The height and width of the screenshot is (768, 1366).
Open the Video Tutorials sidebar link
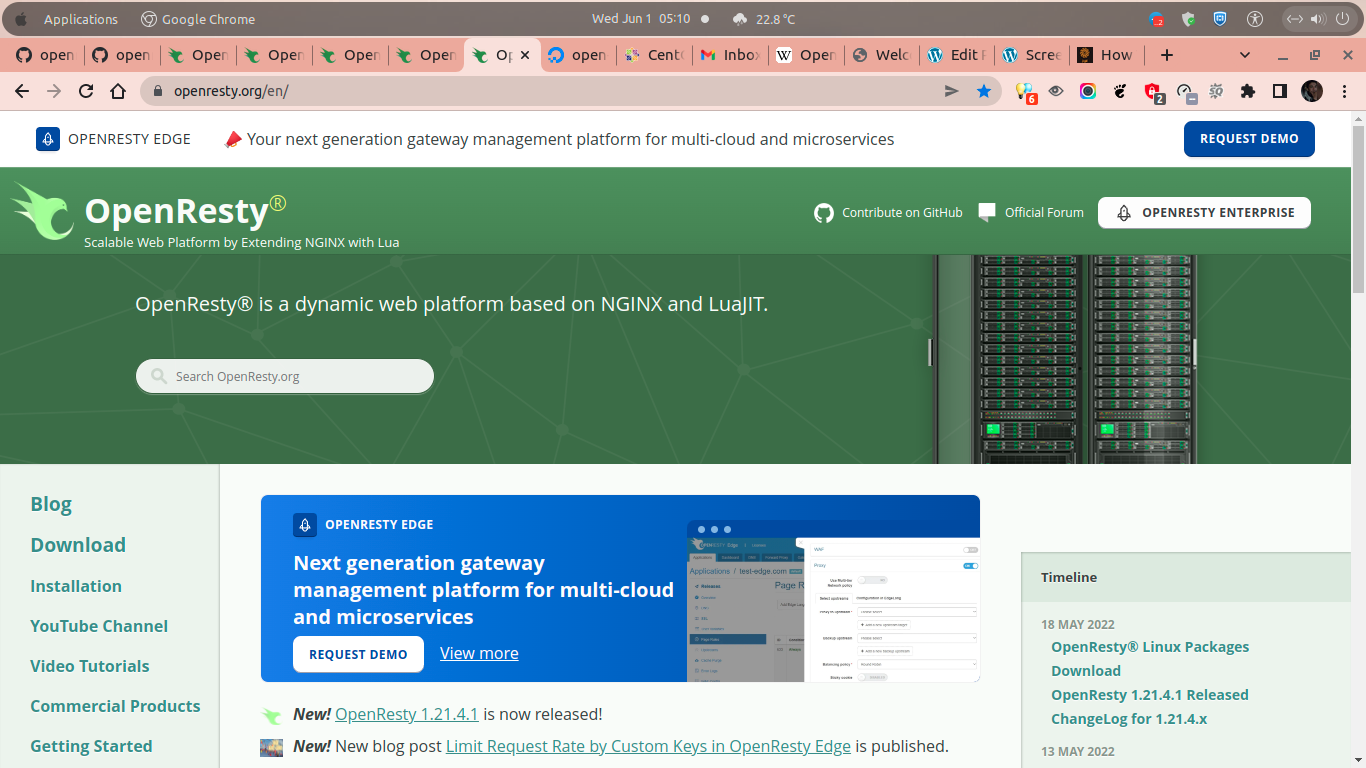pyautogui.click(x=90, y=666)
